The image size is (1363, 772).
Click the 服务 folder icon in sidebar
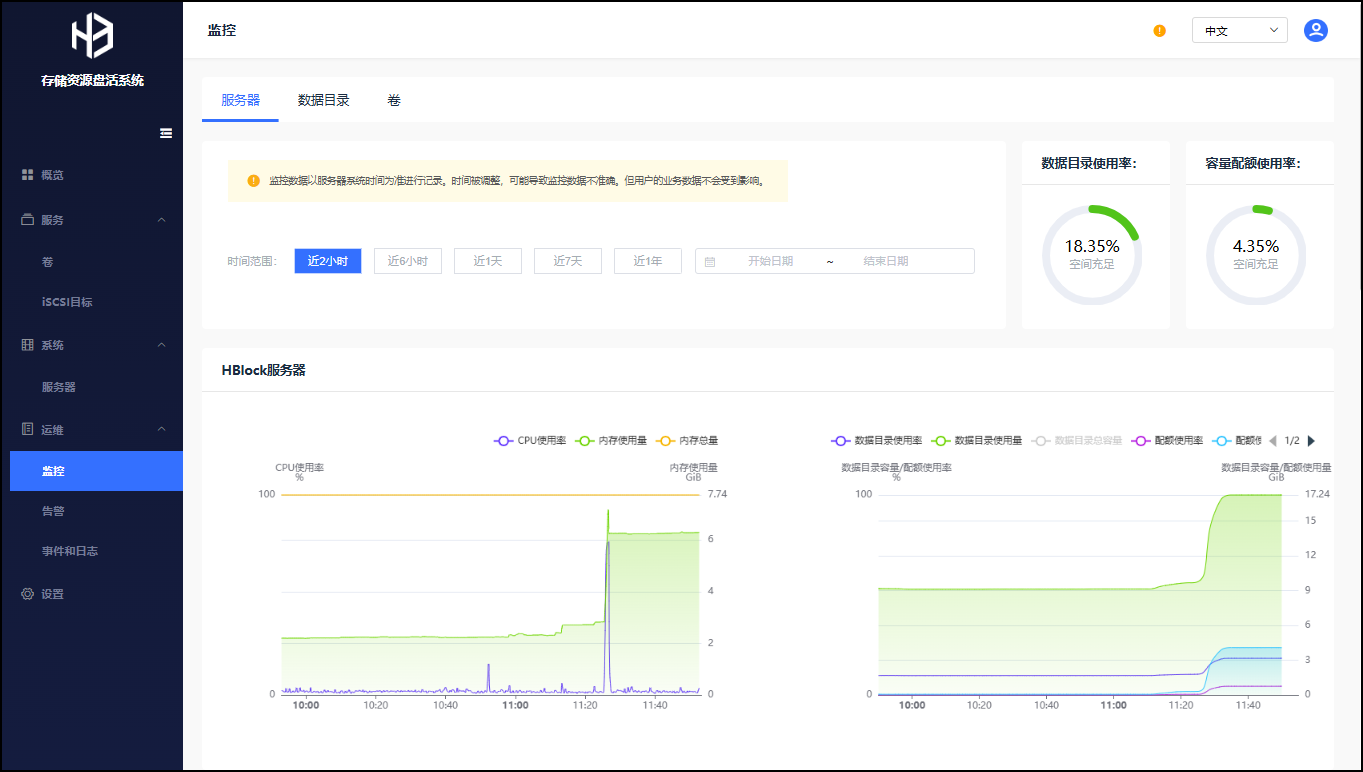tap(28, 220)
